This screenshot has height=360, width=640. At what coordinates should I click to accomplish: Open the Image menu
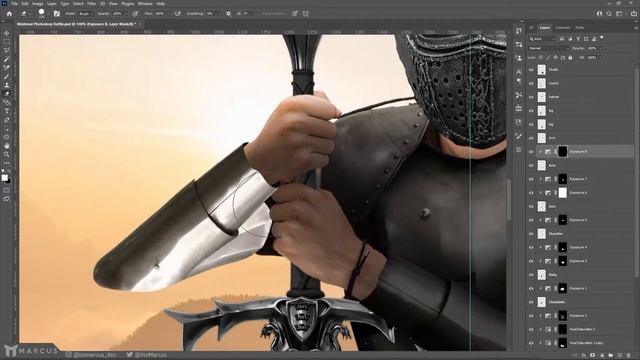[38, 3]
